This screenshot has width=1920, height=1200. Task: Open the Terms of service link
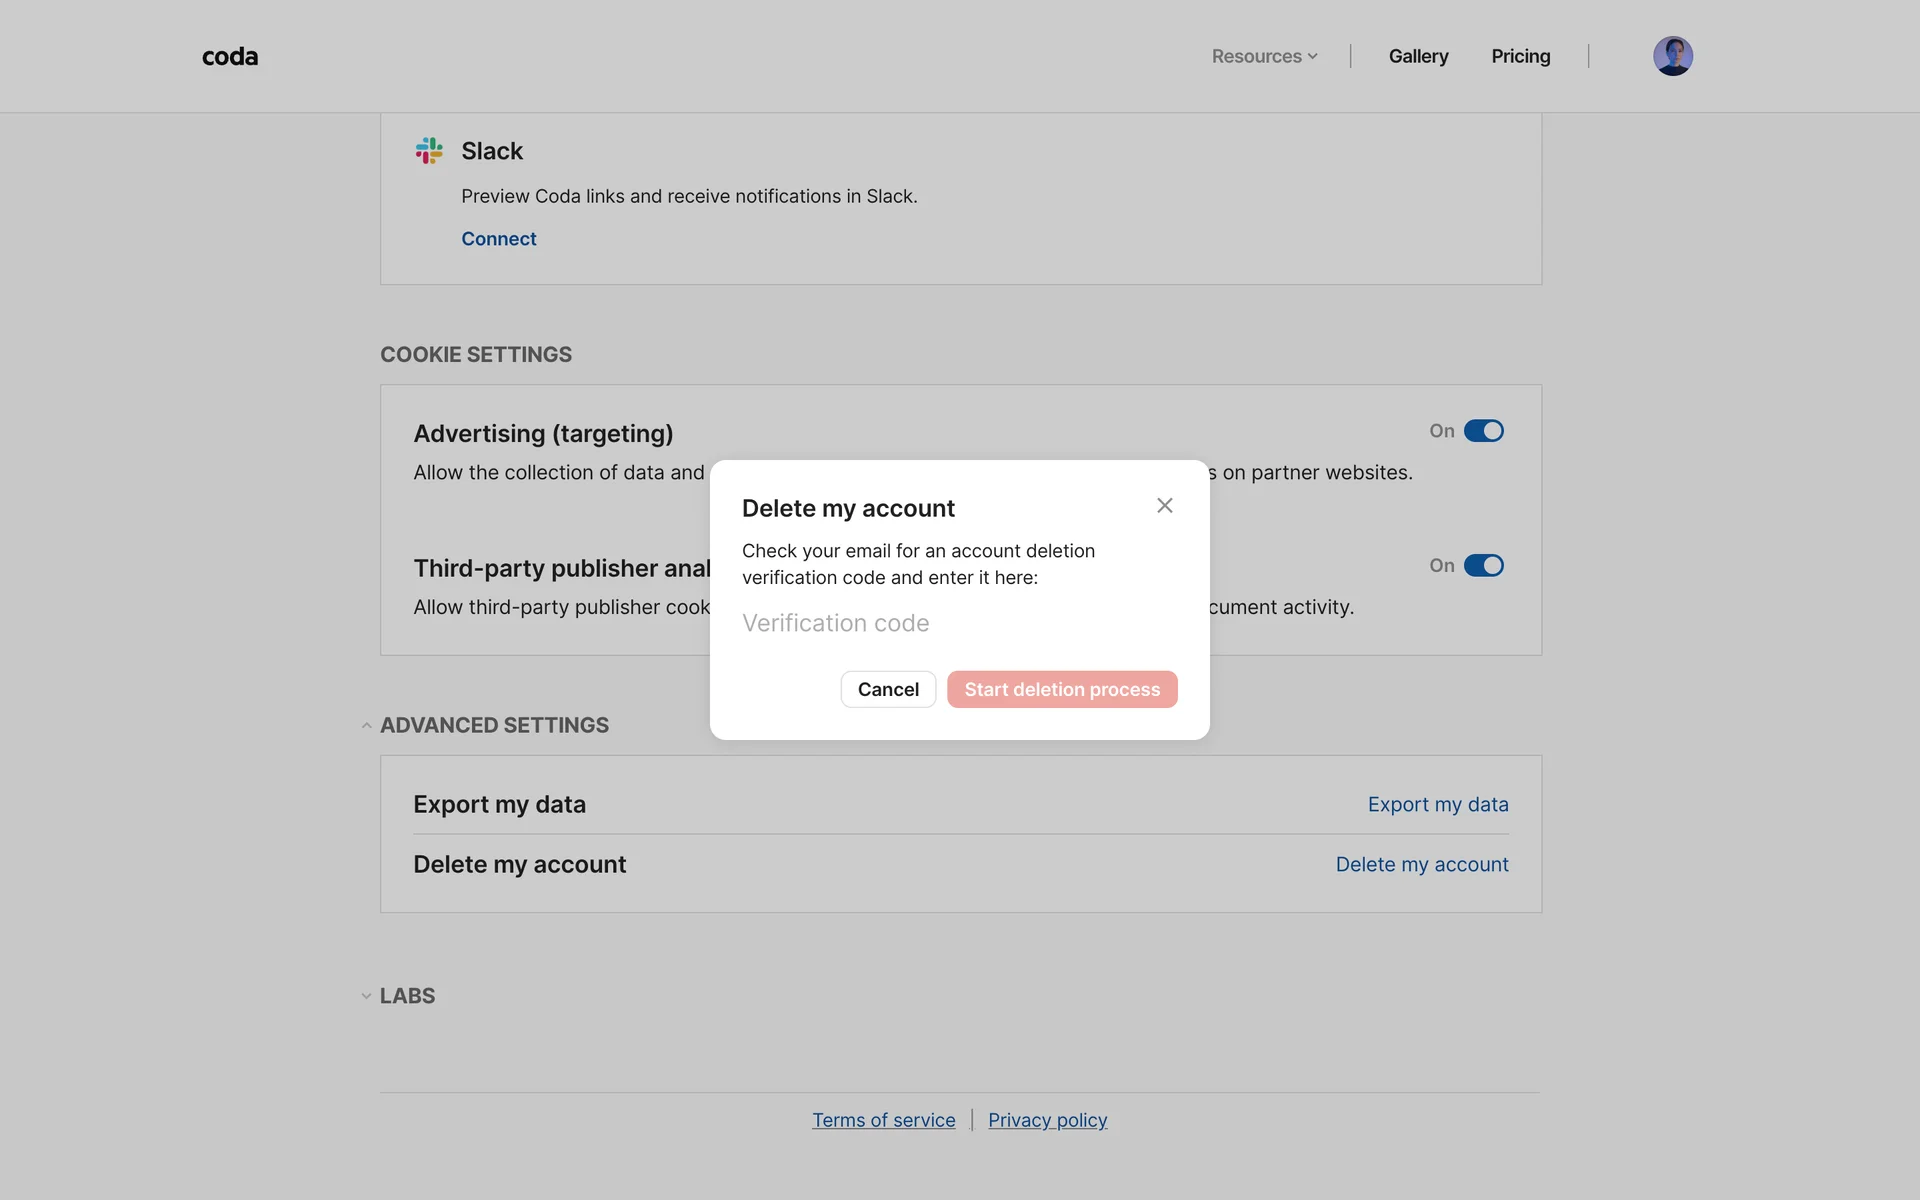tap(883, 1121)
